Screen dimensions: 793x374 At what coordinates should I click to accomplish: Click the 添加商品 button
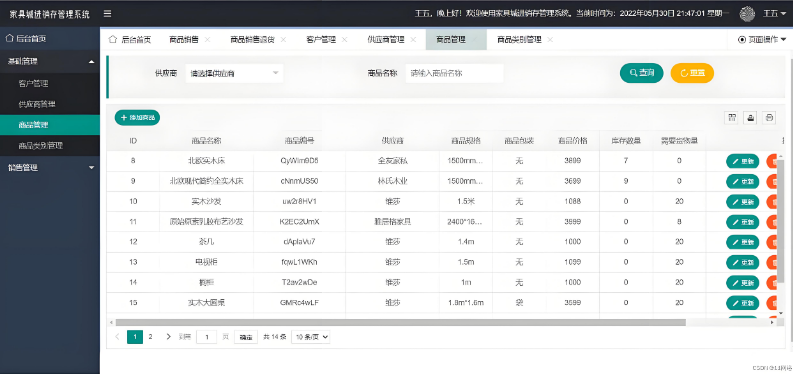138,118
